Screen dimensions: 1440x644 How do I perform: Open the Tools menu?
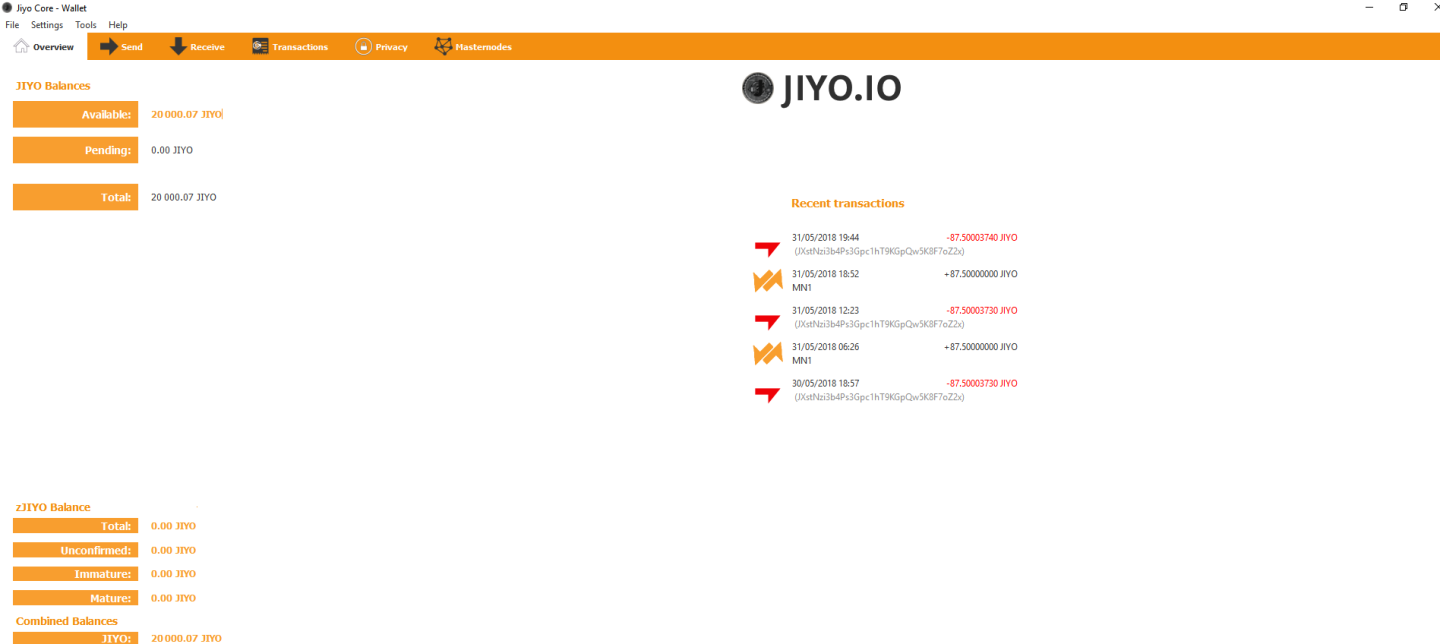86,25
